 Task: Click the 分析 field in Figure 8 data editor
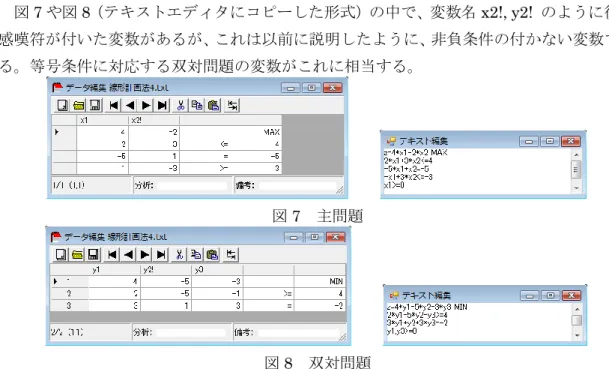tap(190, 333)
